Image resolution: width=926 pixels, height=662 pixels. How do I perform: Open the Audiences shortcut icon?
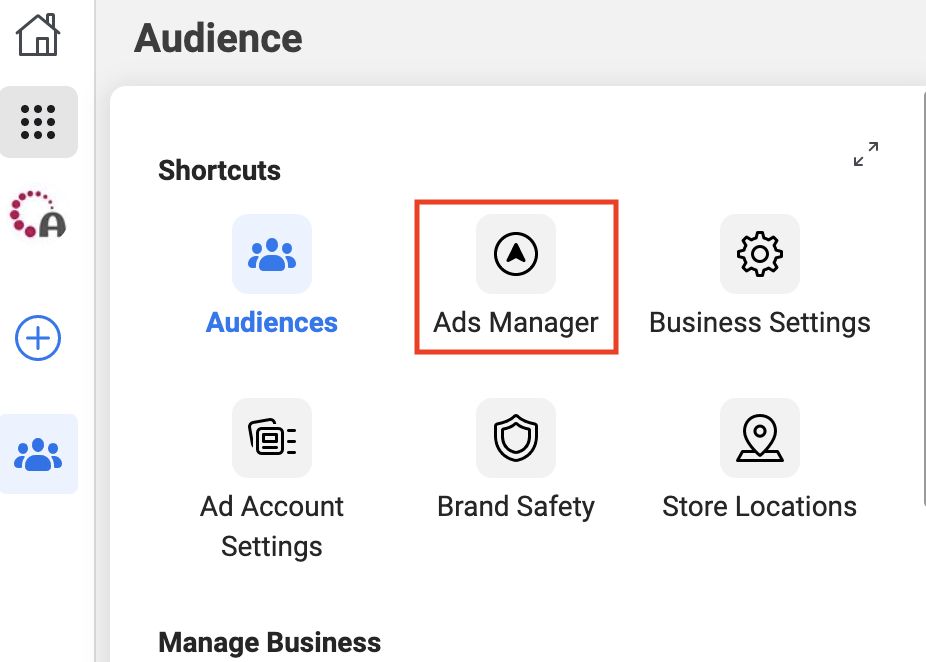(272, 254)
